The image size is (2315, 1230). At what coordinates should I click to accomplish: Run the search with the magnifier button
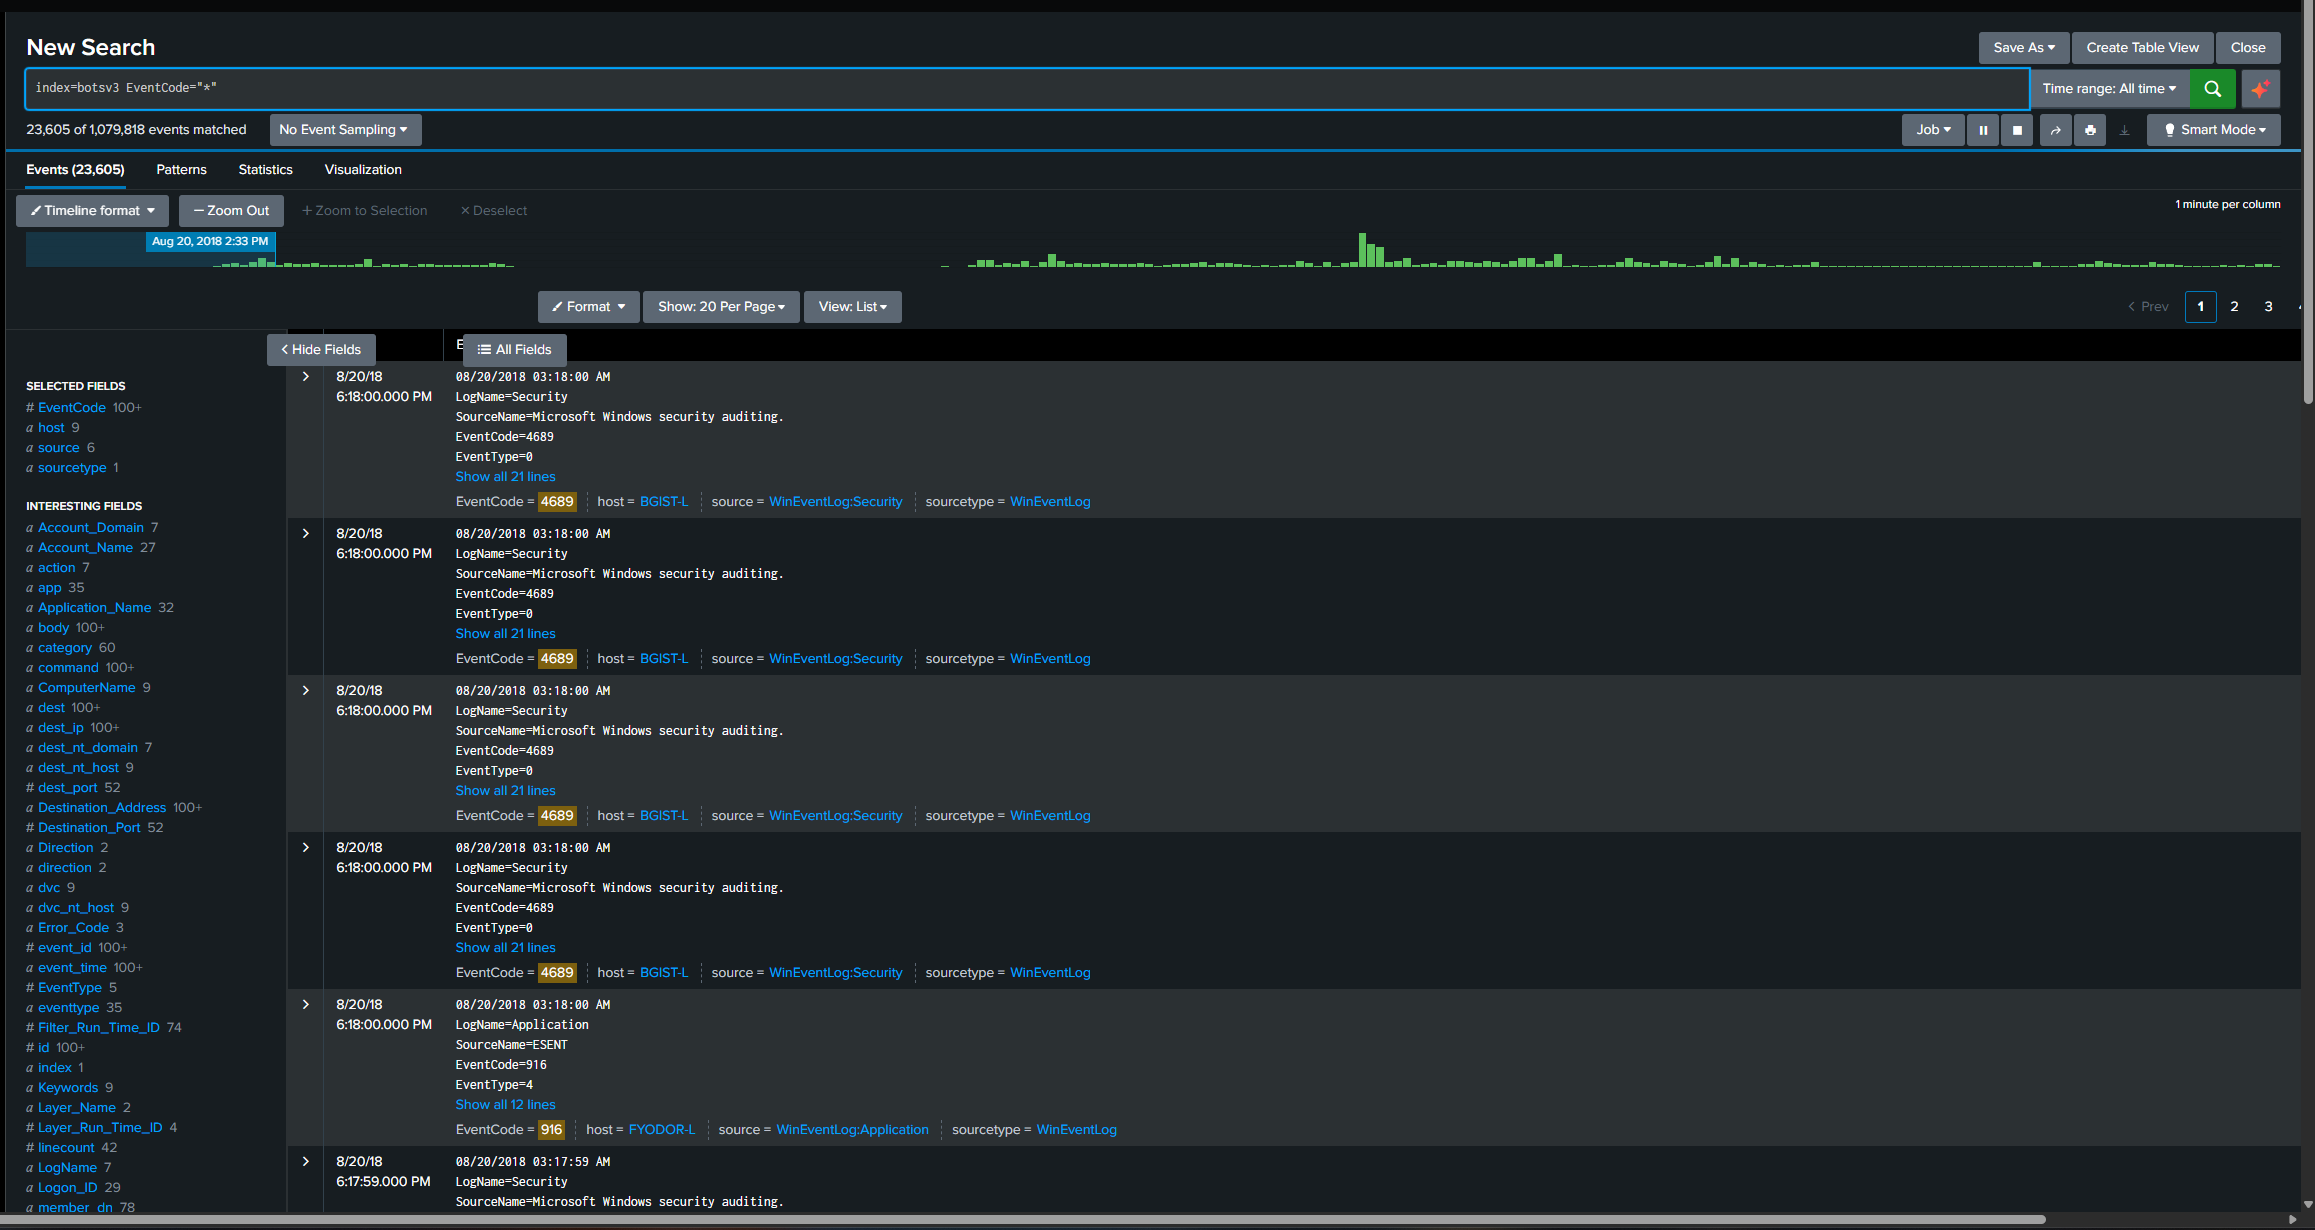click(2212, 89)
